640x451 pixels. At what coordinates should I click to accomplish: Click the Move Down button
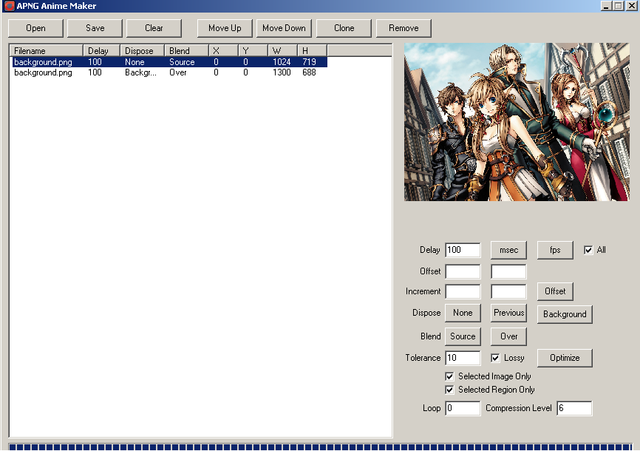[x=284, y=28]
